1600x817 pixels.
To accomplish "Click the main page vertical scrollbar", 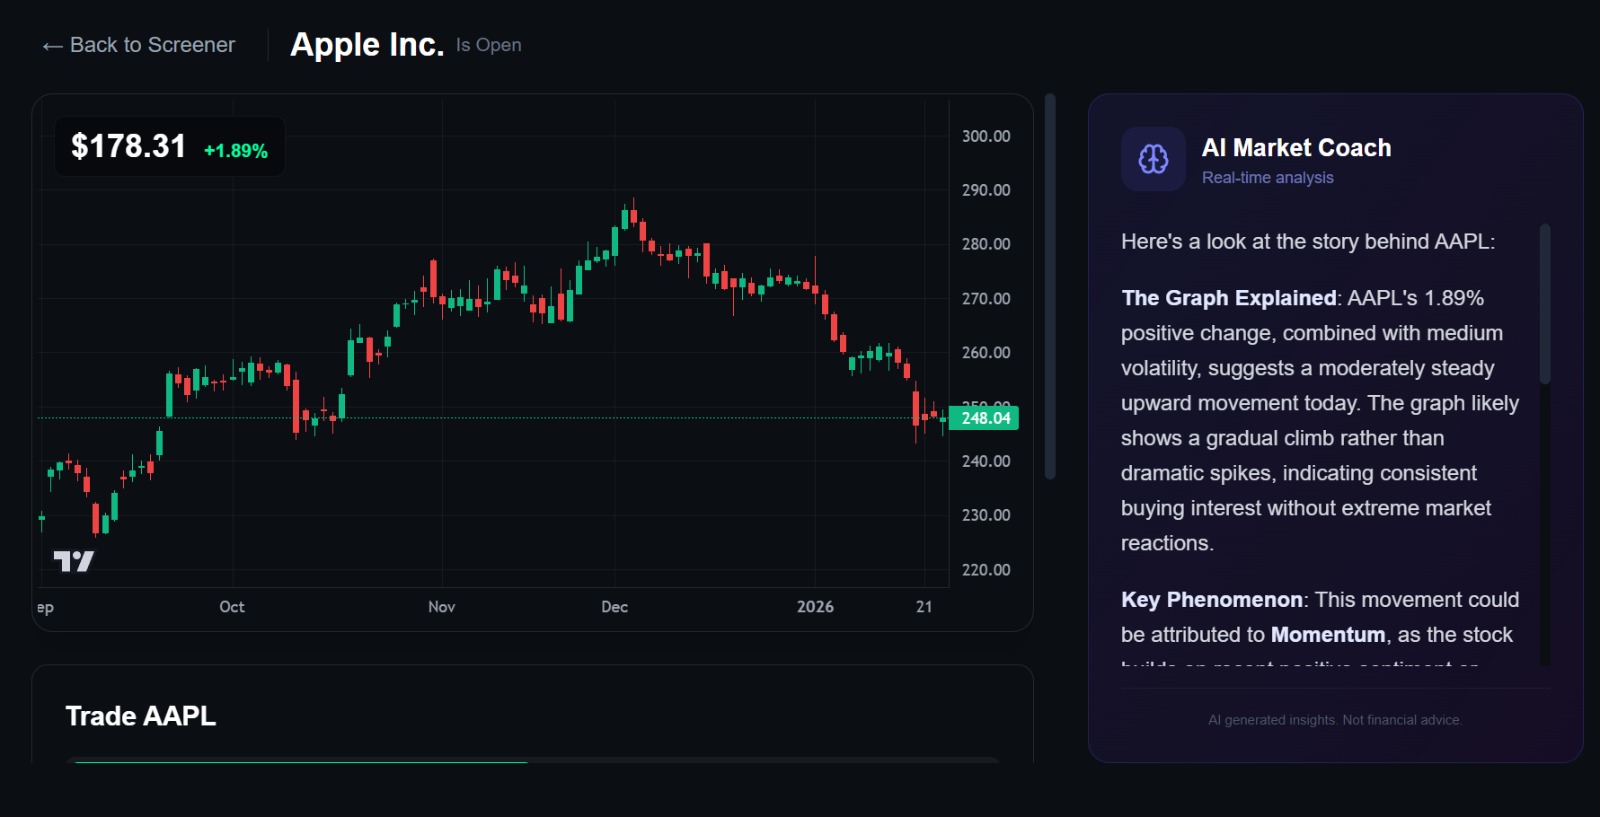I will (x=1050, y=287).
